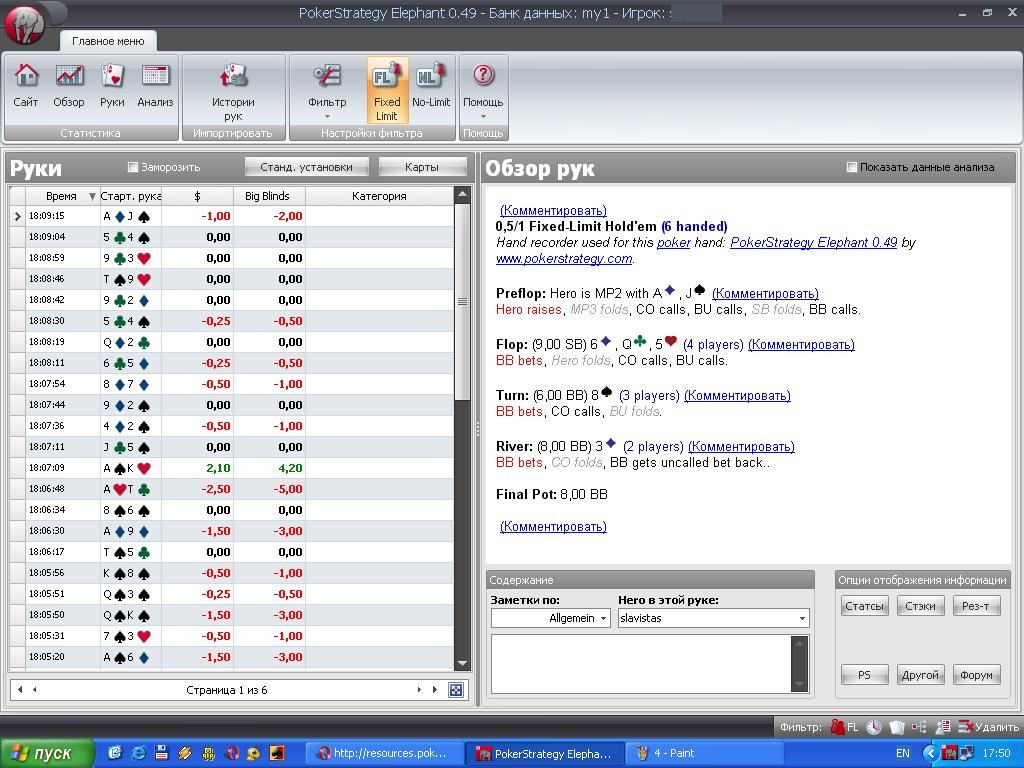Open the www.pokerstrategy.com link
Screen dimensions: 1024x768
564,259
